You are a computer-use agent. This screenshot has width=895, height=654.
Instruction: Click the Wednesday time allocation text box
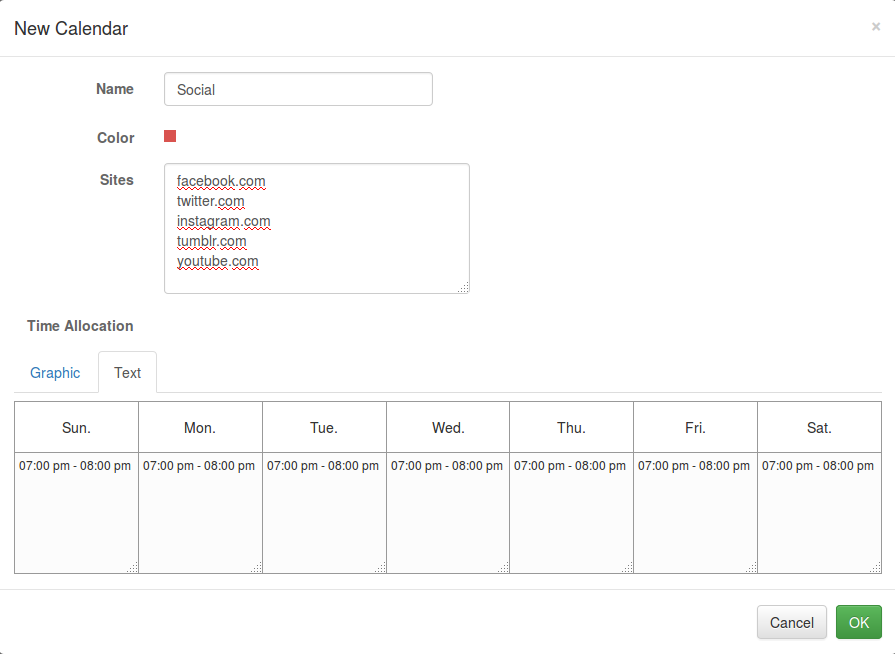(448, 512)
